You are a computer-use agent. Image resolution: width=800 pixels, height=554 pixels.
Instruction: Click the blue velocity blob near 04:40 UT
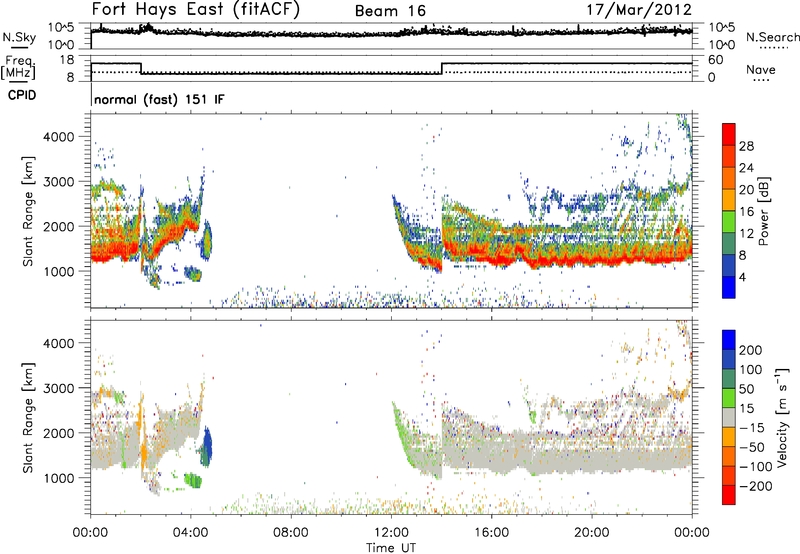coord(207,447)
